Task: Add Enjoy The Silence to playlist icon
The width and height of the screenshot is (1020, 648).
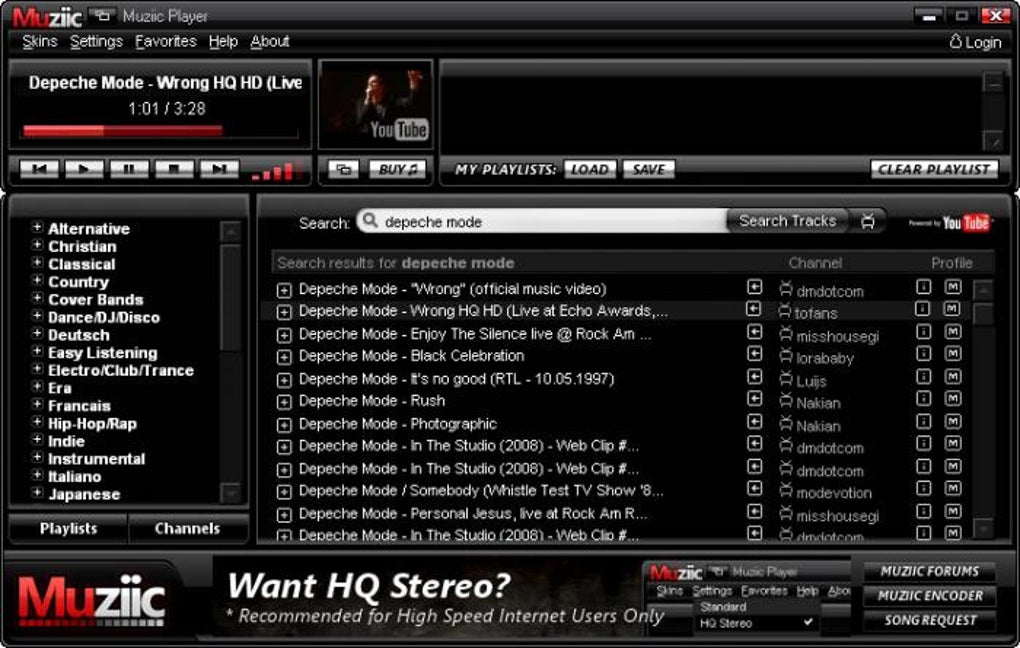Action: [x=754, y=332]
